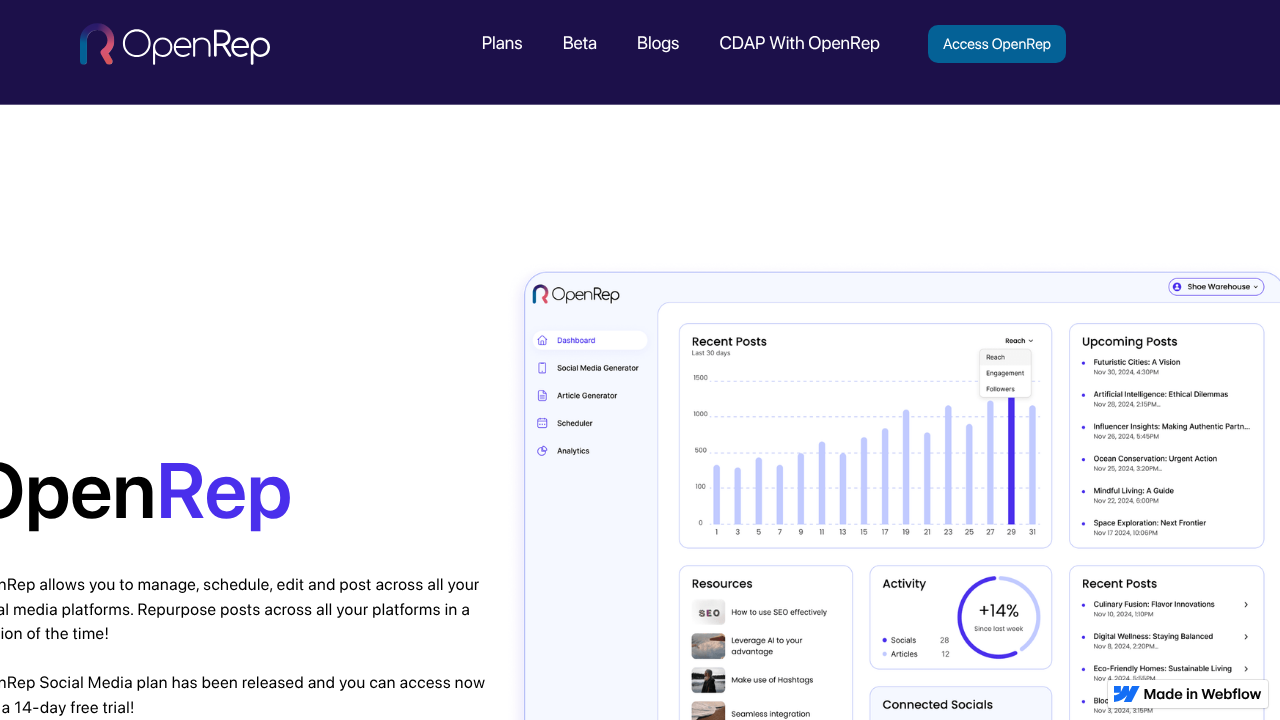Image resolution: width=1280 pixels, height=720 pixels.
Task: Switch to the Blogs navigation item
Action: coord(657,43)
